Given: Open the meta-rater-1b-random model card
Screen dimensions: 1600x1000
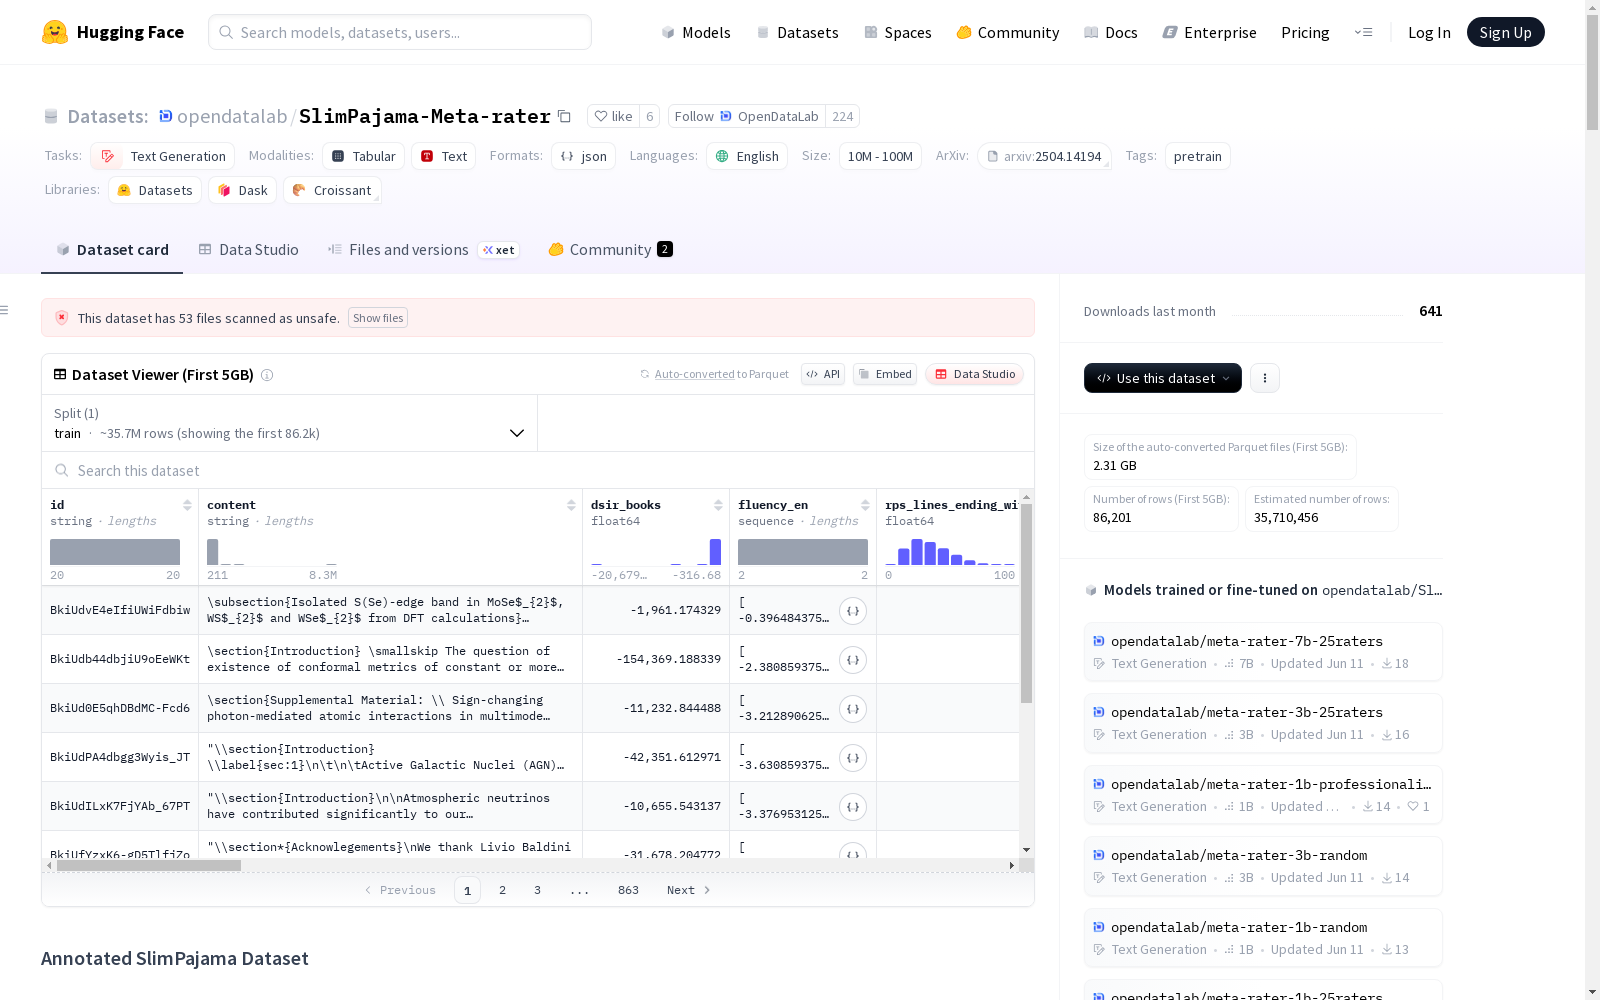Looking at the screenshot, I should pos(1262,938).
